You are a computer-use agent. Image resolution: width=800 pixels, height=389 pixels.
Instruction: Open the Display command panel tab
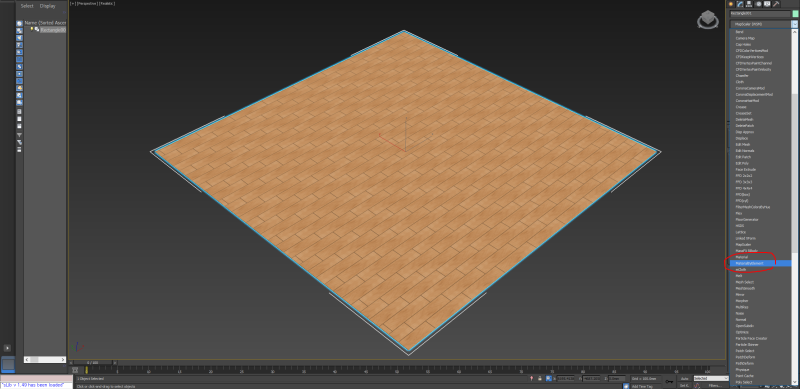pos(767,4)
